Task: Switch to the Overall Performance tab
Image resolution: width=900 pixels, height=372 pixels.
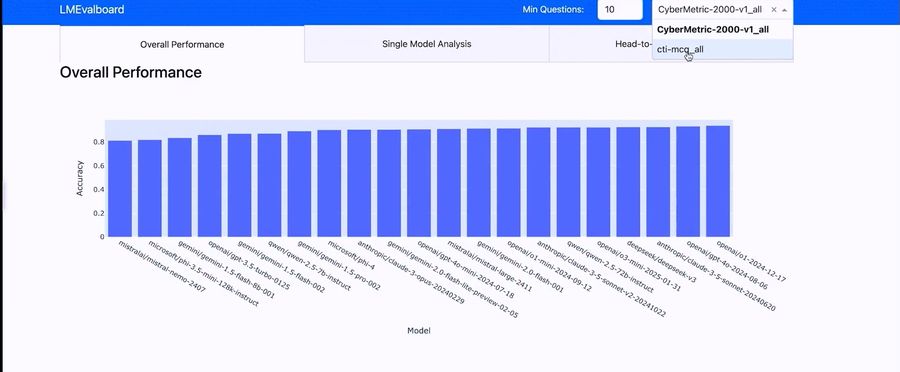Action: pyautogui.click(x=182, y=44)
